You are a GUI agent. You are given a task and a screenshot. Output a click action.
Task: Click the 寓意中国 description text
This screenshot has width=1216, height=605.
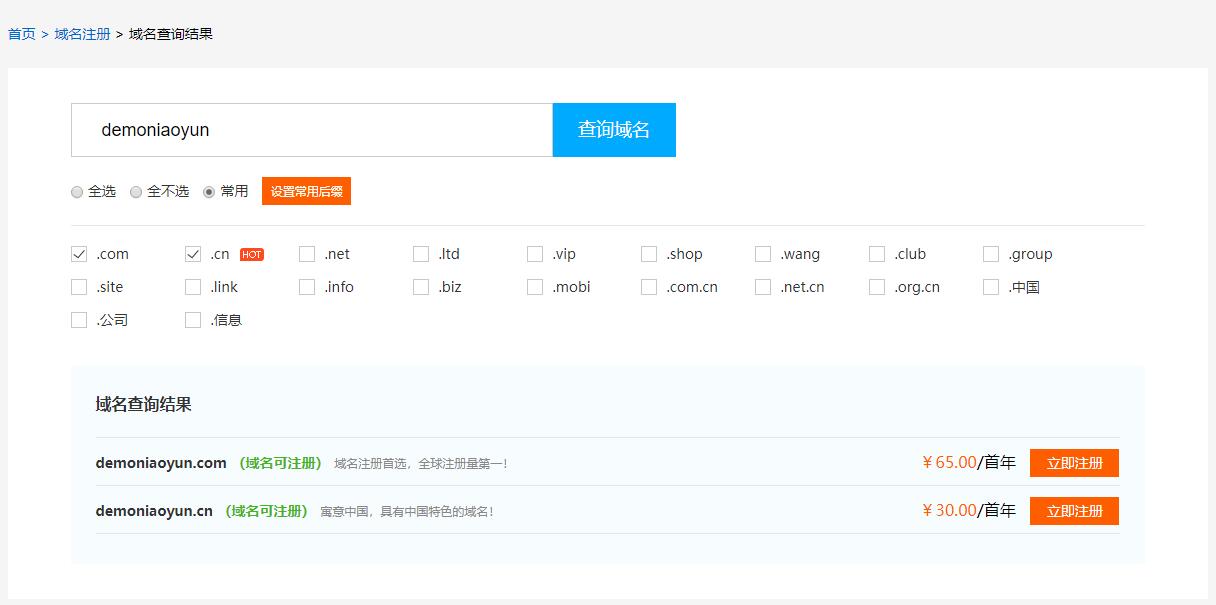click(x=407, y=512)
